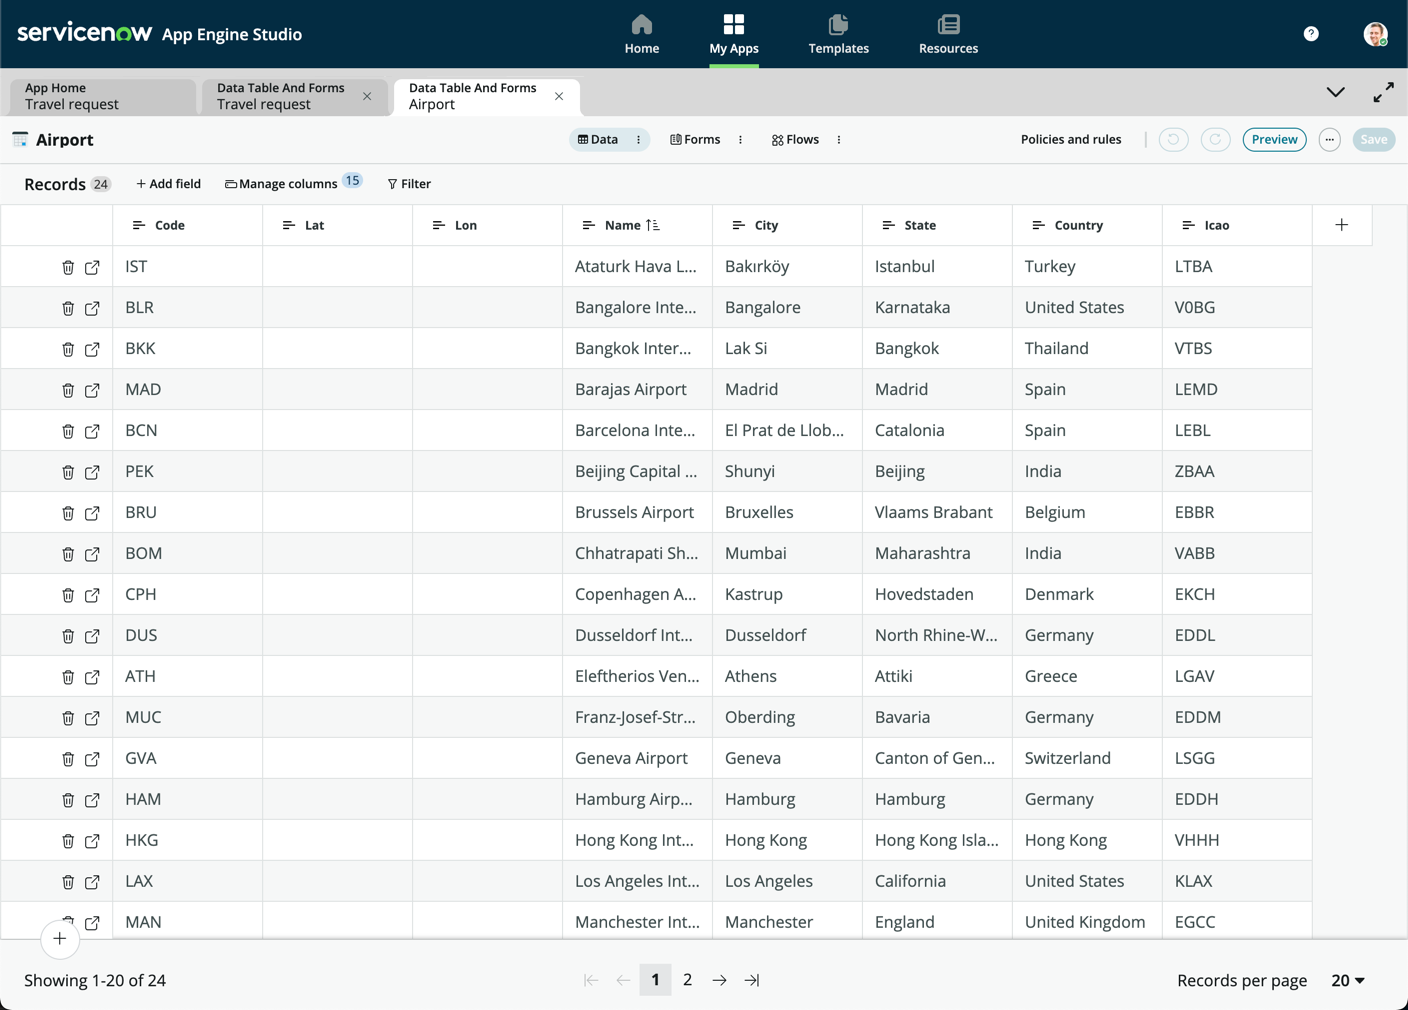
Task: Open the My Apps section
Action: click(x=734, y=34)
